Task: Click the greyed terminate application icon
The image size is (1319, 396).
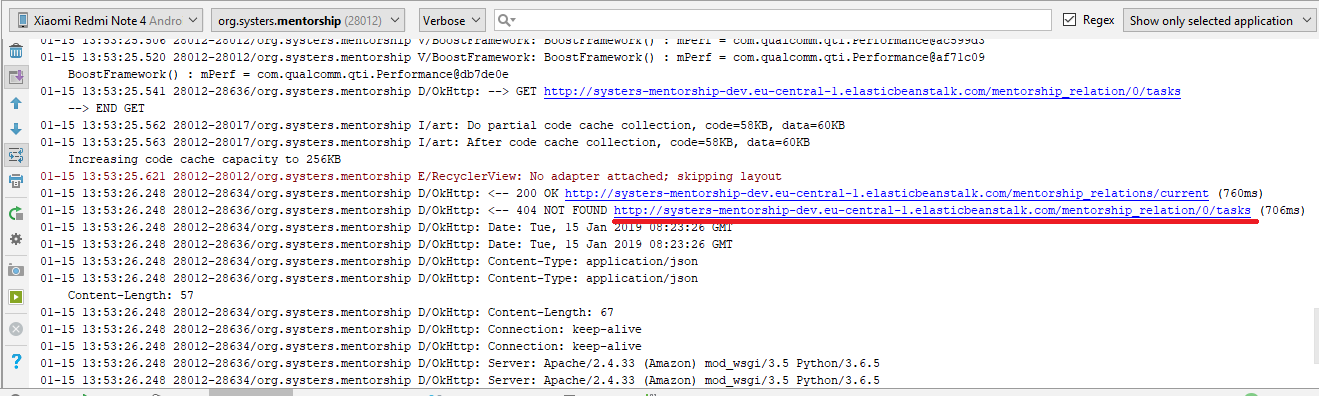Action: coord(16,328)
